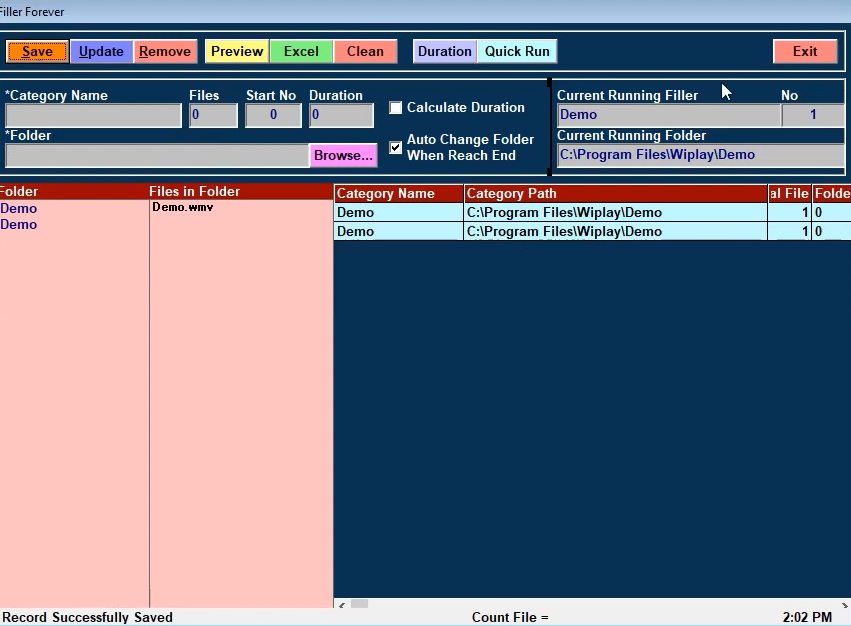Export using the green Excel button
Screen dimensions: 851x626
coord(301,52)
